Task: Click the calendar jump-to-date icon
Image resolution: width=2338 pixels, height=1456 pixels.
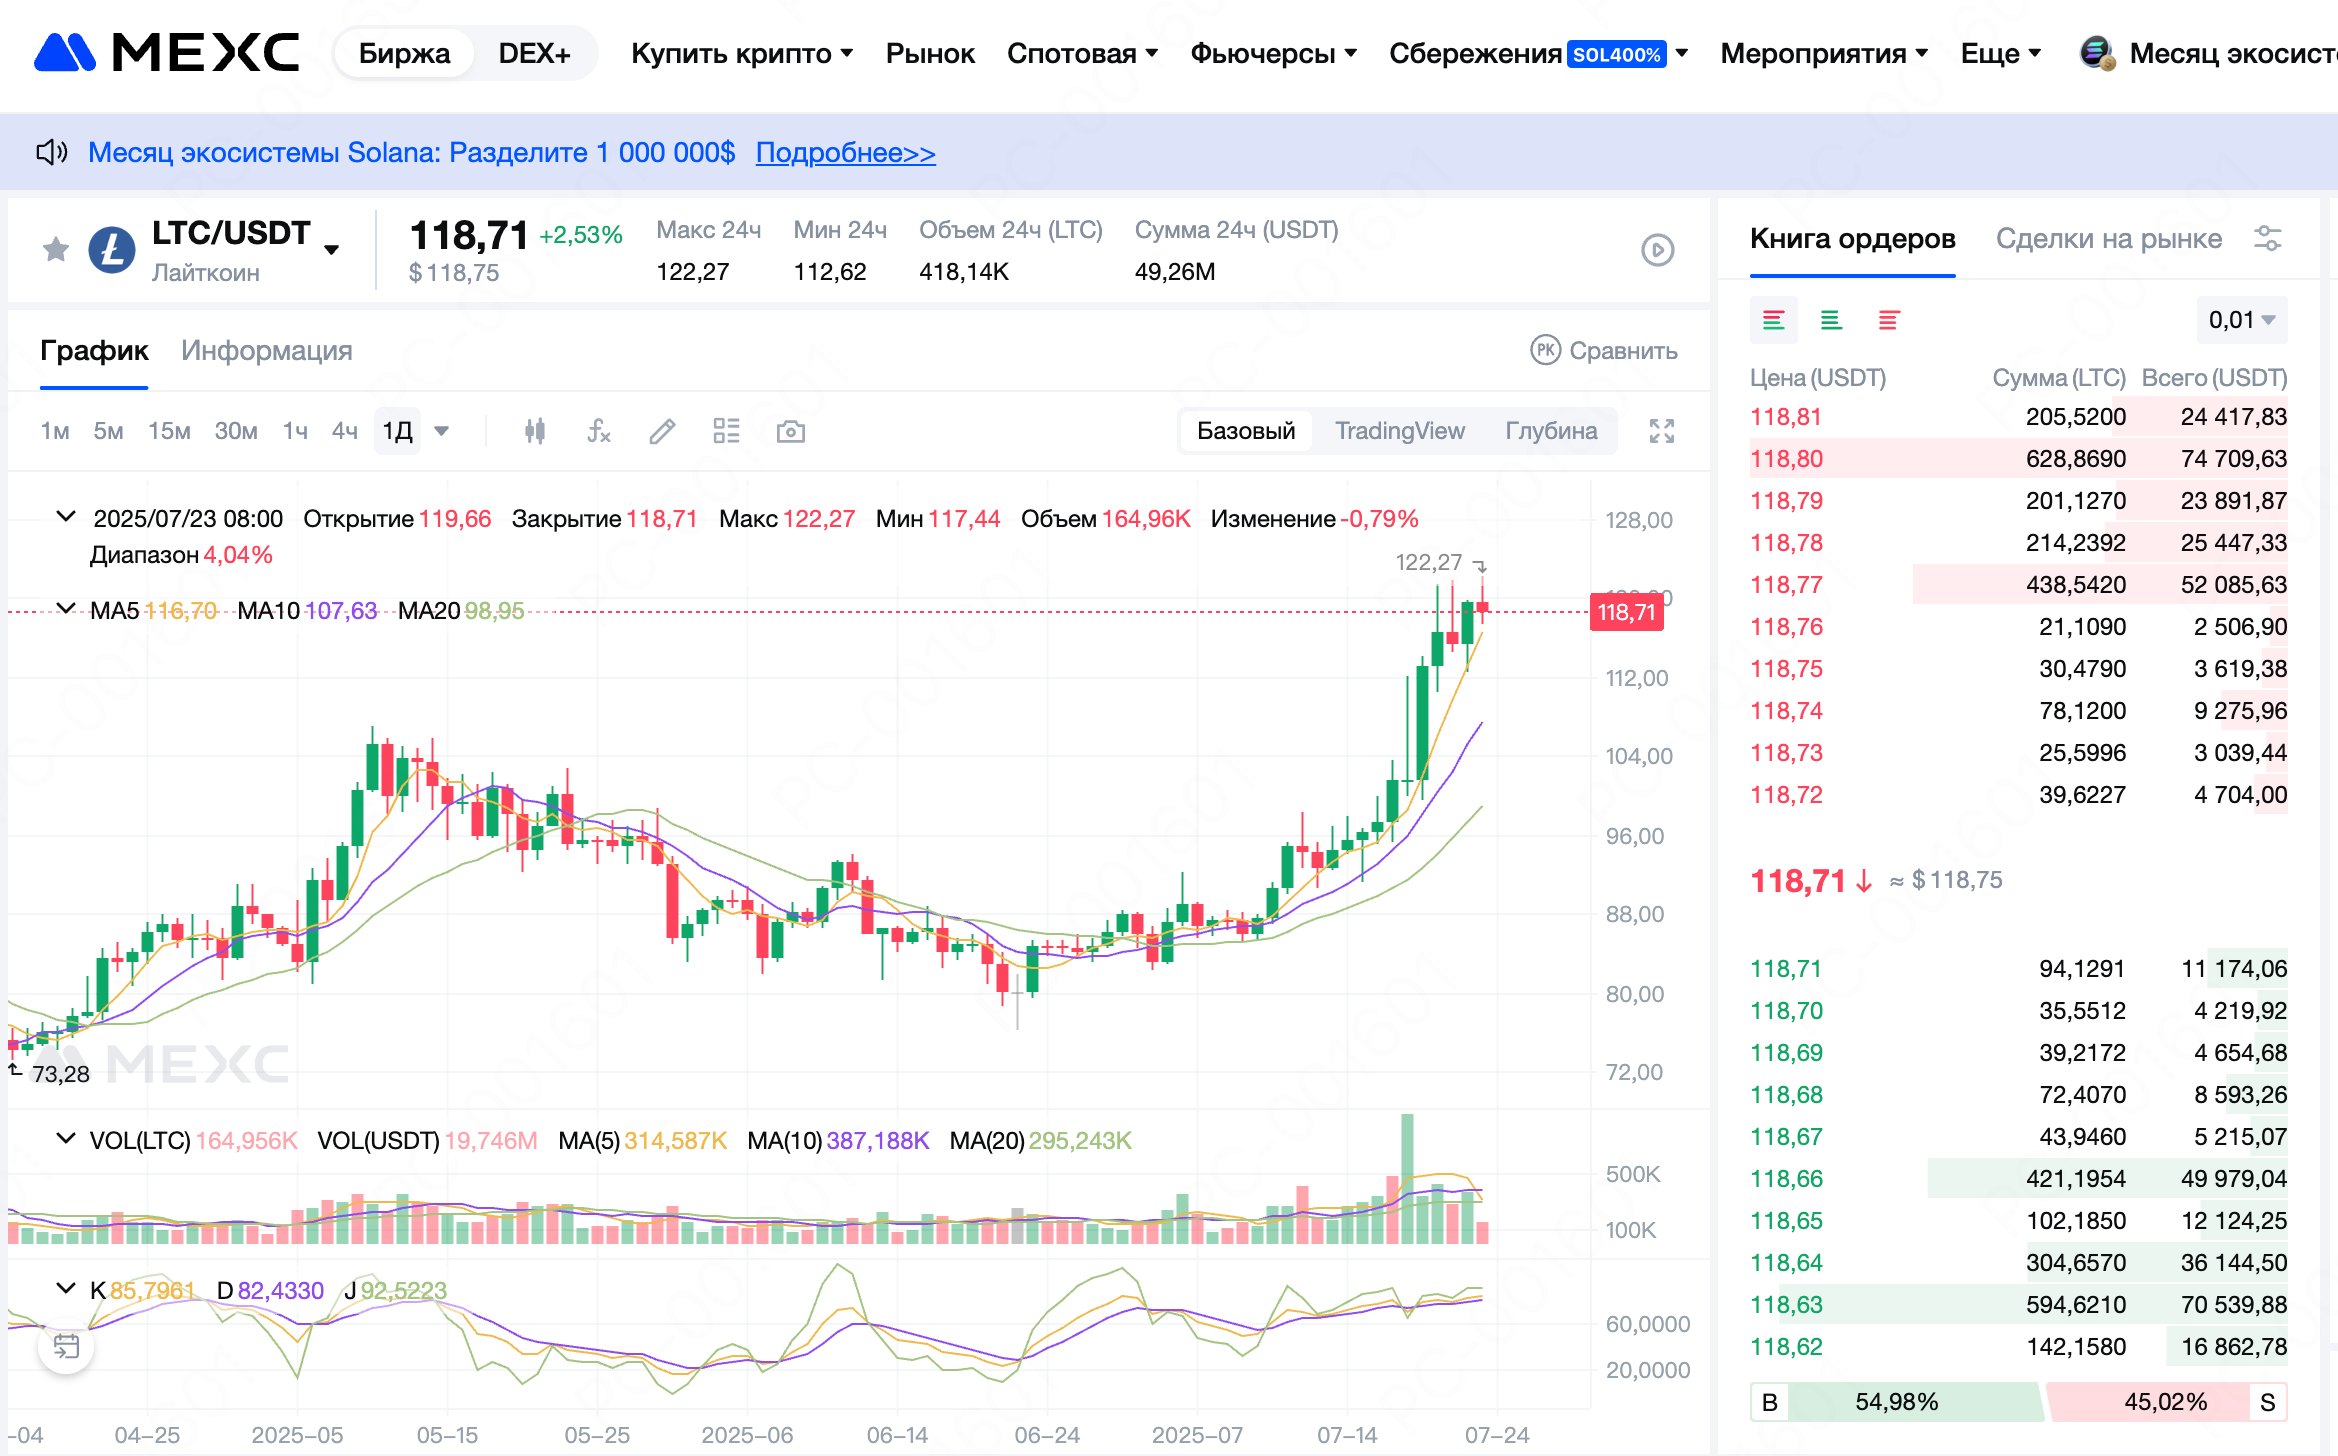Action: [x=66, y=1346]
